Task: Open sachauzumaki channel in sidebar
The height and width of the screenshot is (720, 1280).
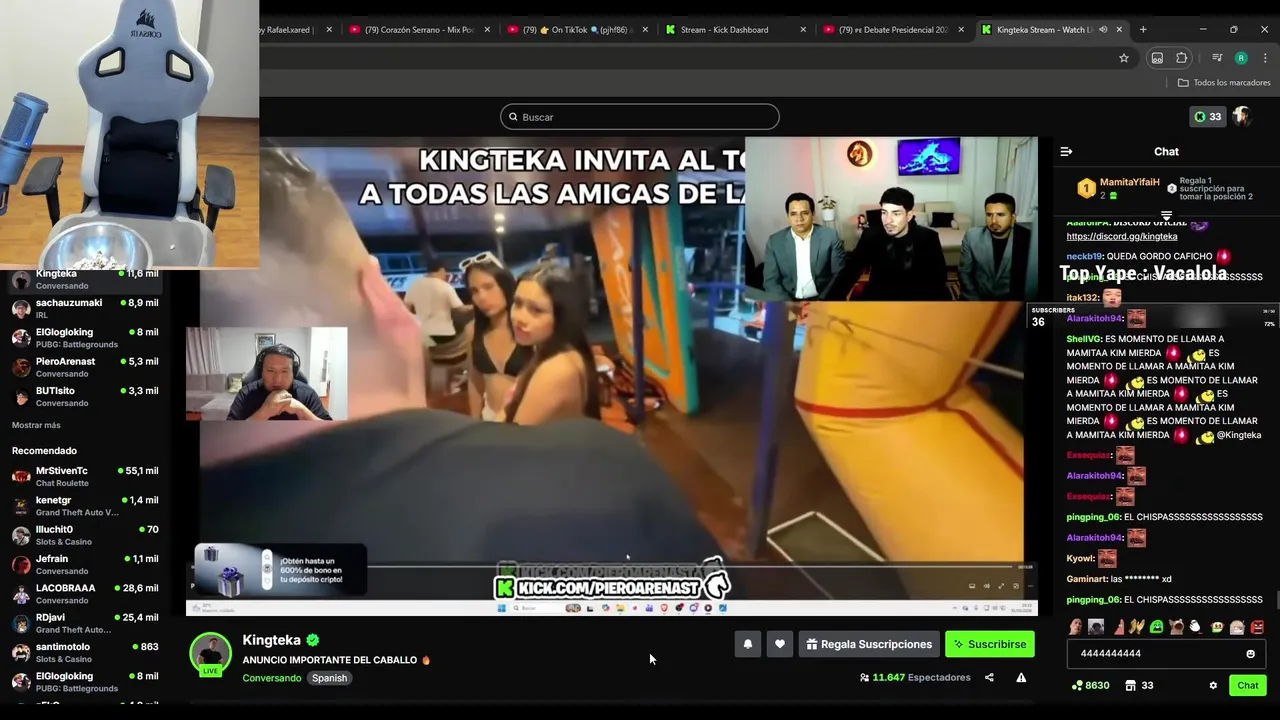Action: pos(85,308)
